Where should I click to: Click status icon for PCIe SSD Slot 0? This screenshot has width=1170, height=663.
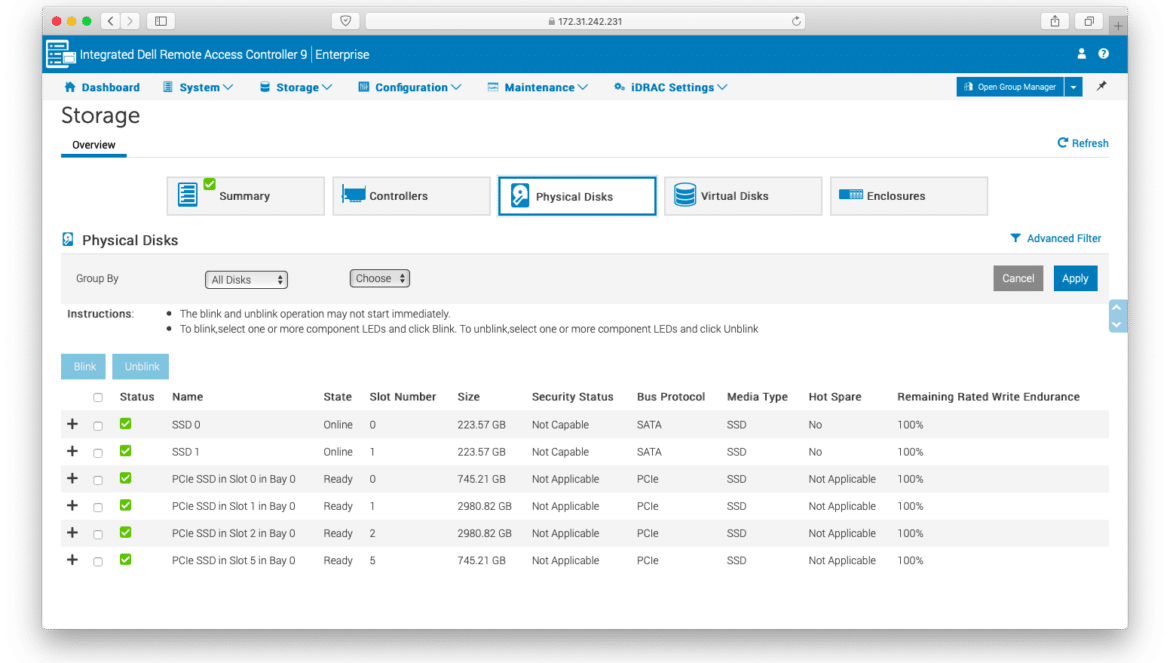(x=125, y=478)
